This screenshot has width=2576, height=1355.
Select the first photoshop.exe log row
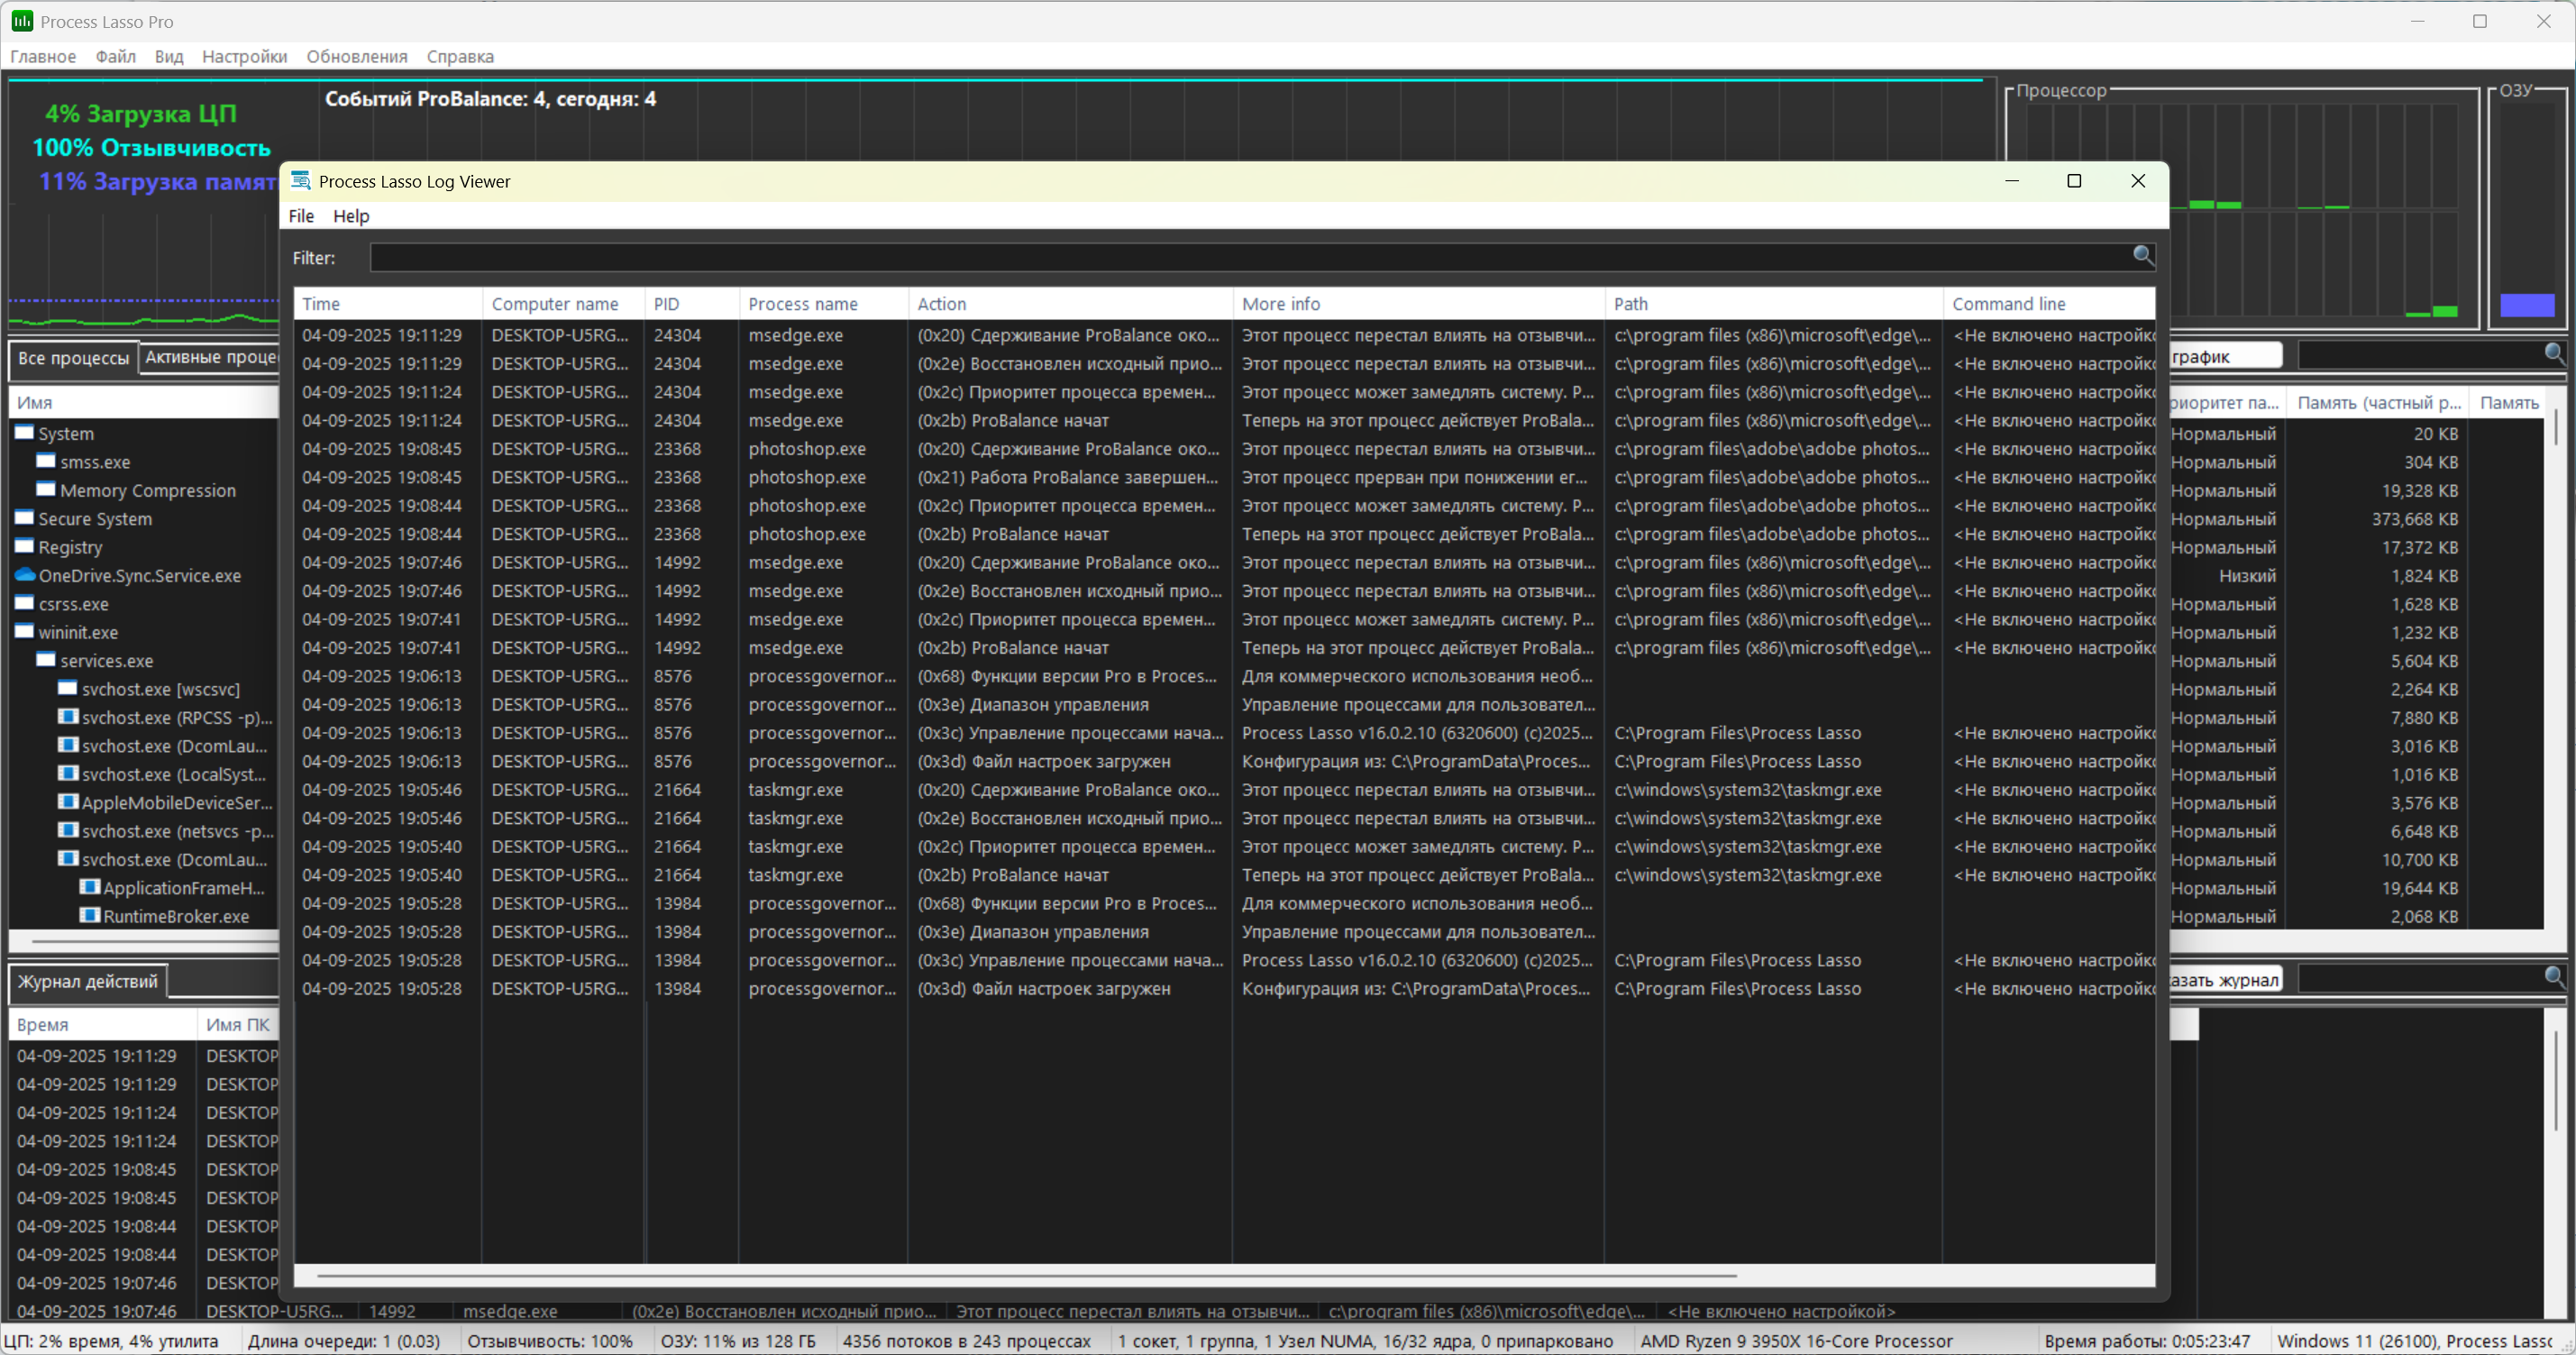tap(806, 449)
